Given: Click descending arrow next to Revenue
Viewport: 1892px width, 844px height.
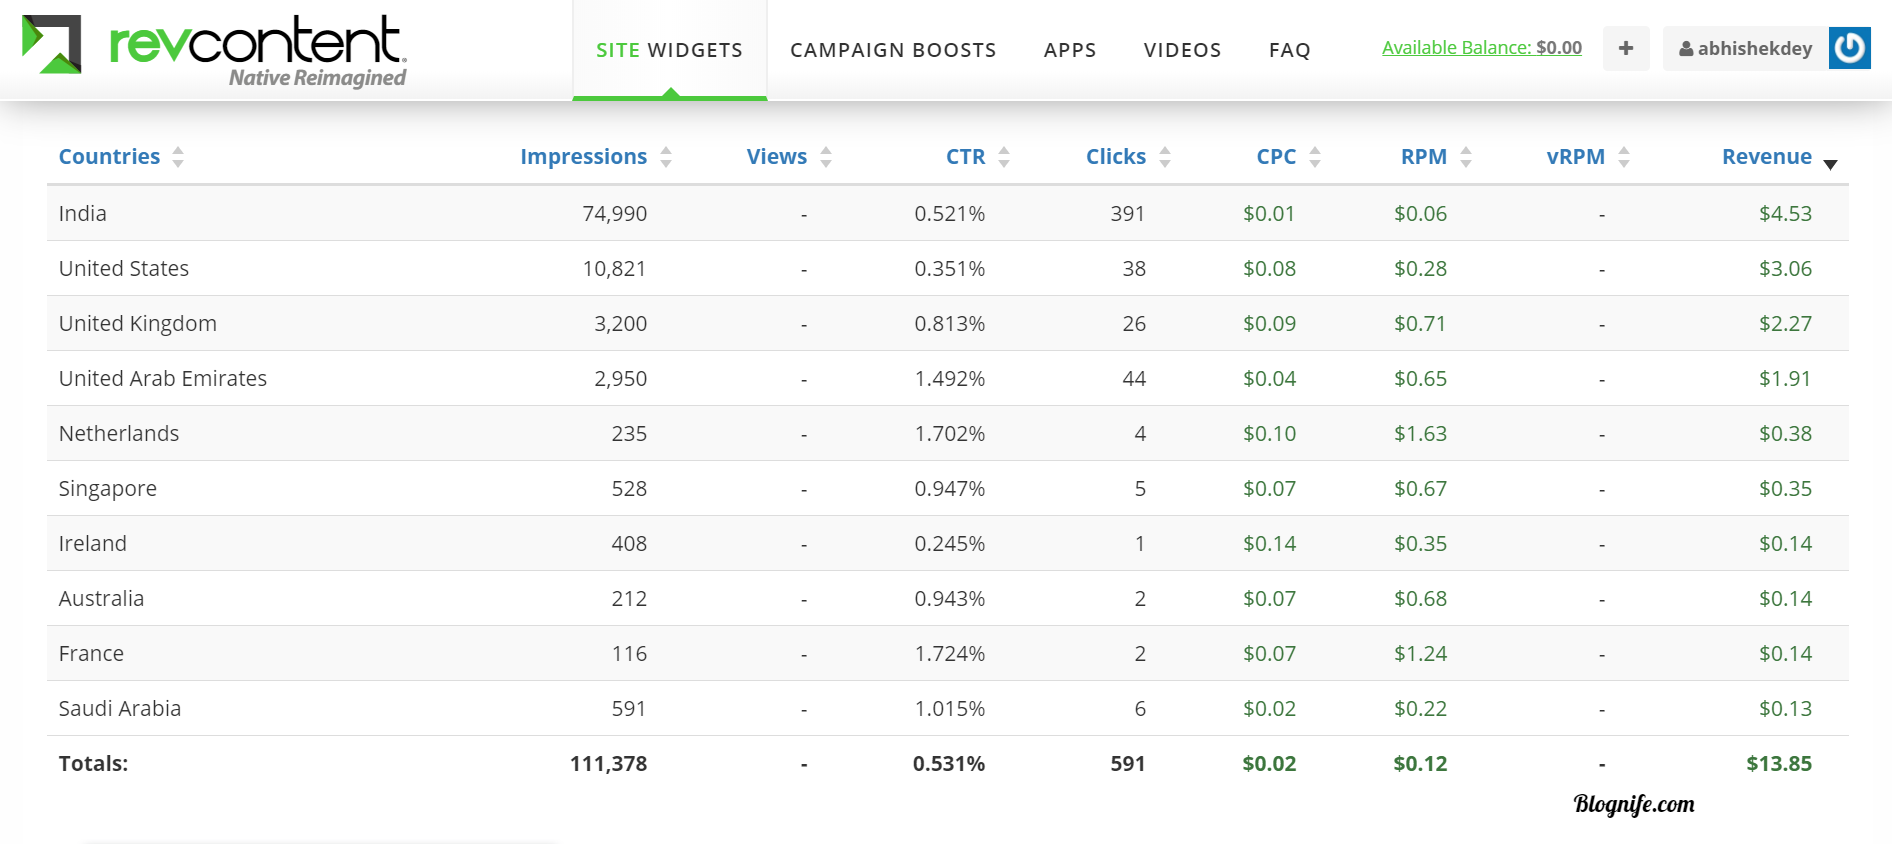Looking at the screenshot, I should click(1830, 164).
